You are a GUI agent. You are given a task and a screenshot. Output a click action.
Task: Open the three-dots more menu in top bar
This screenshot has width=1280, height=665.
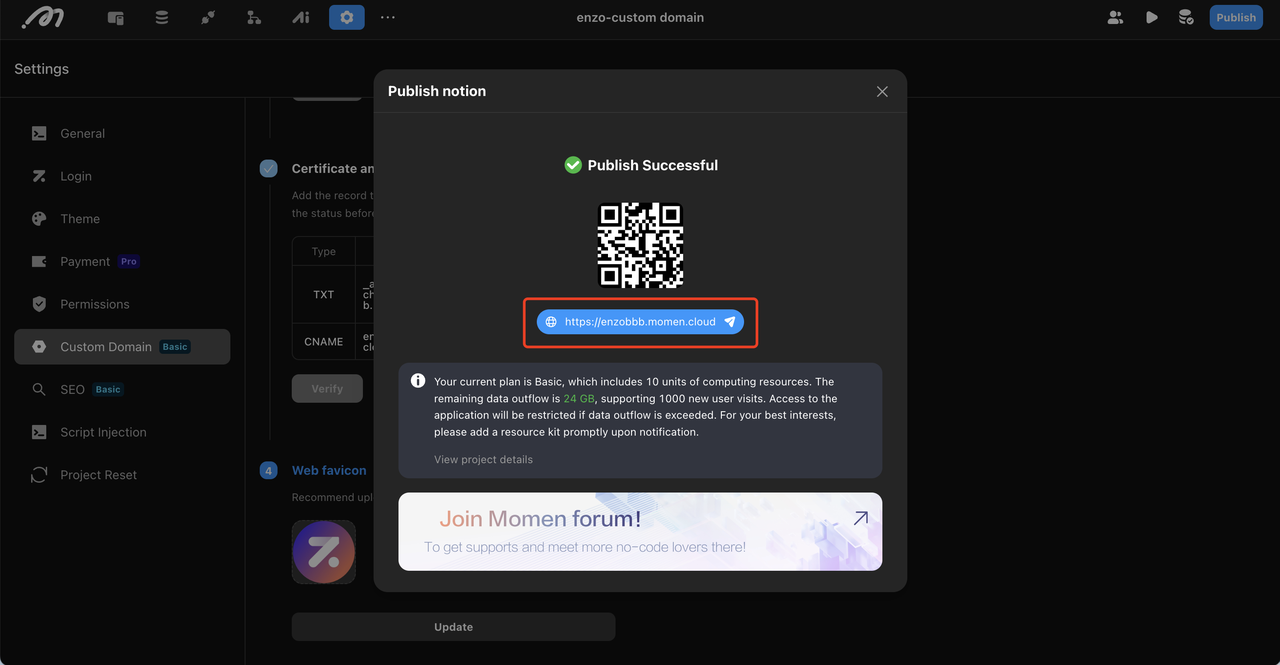tap(388, 17)
